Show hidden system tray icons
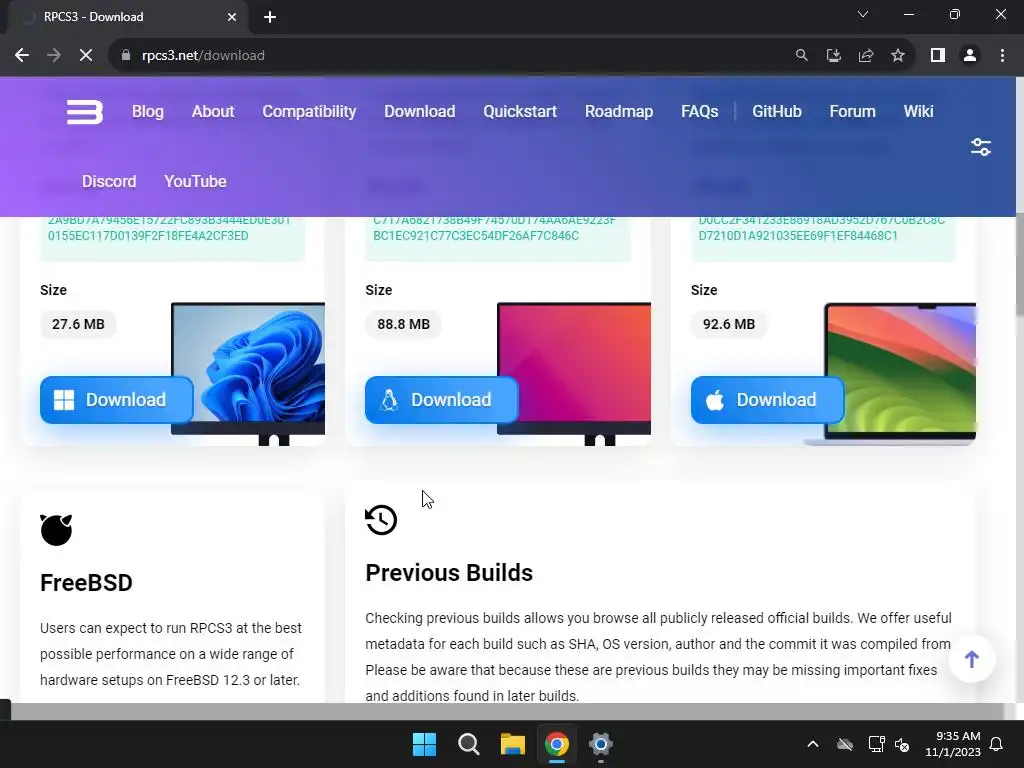 812,744
